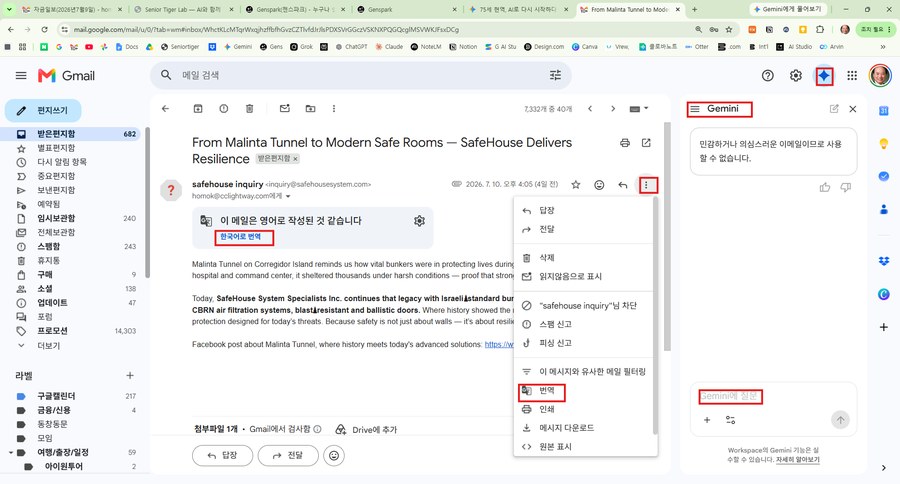Open Gmail settings gear icon

(x=796, y=75)
